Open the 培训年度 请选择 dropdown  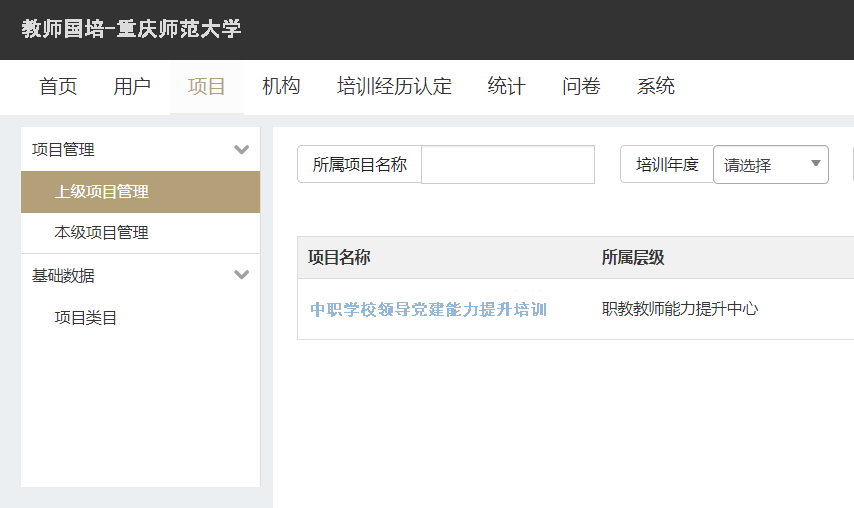point(770,165)
